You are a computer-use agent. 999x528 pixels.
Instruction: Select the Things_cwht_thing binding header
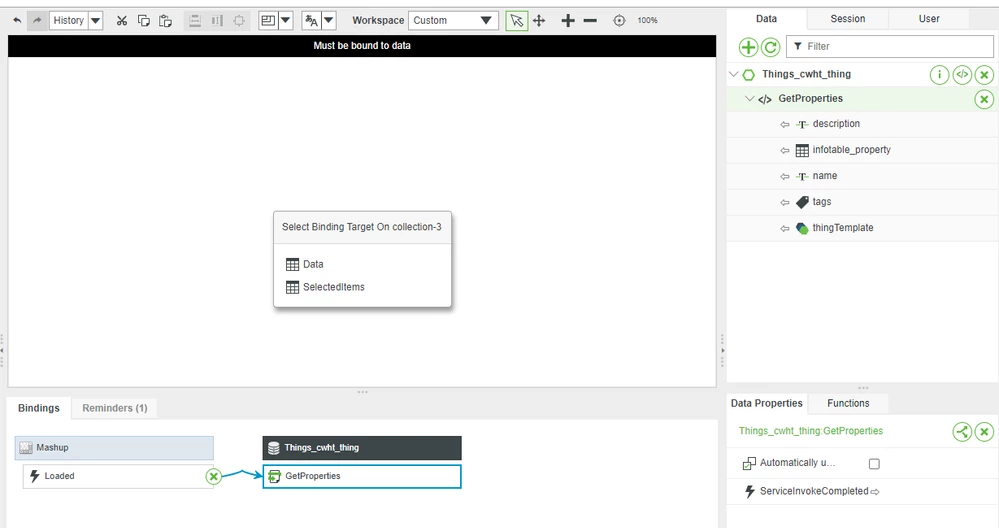click(x=362, y=448)
